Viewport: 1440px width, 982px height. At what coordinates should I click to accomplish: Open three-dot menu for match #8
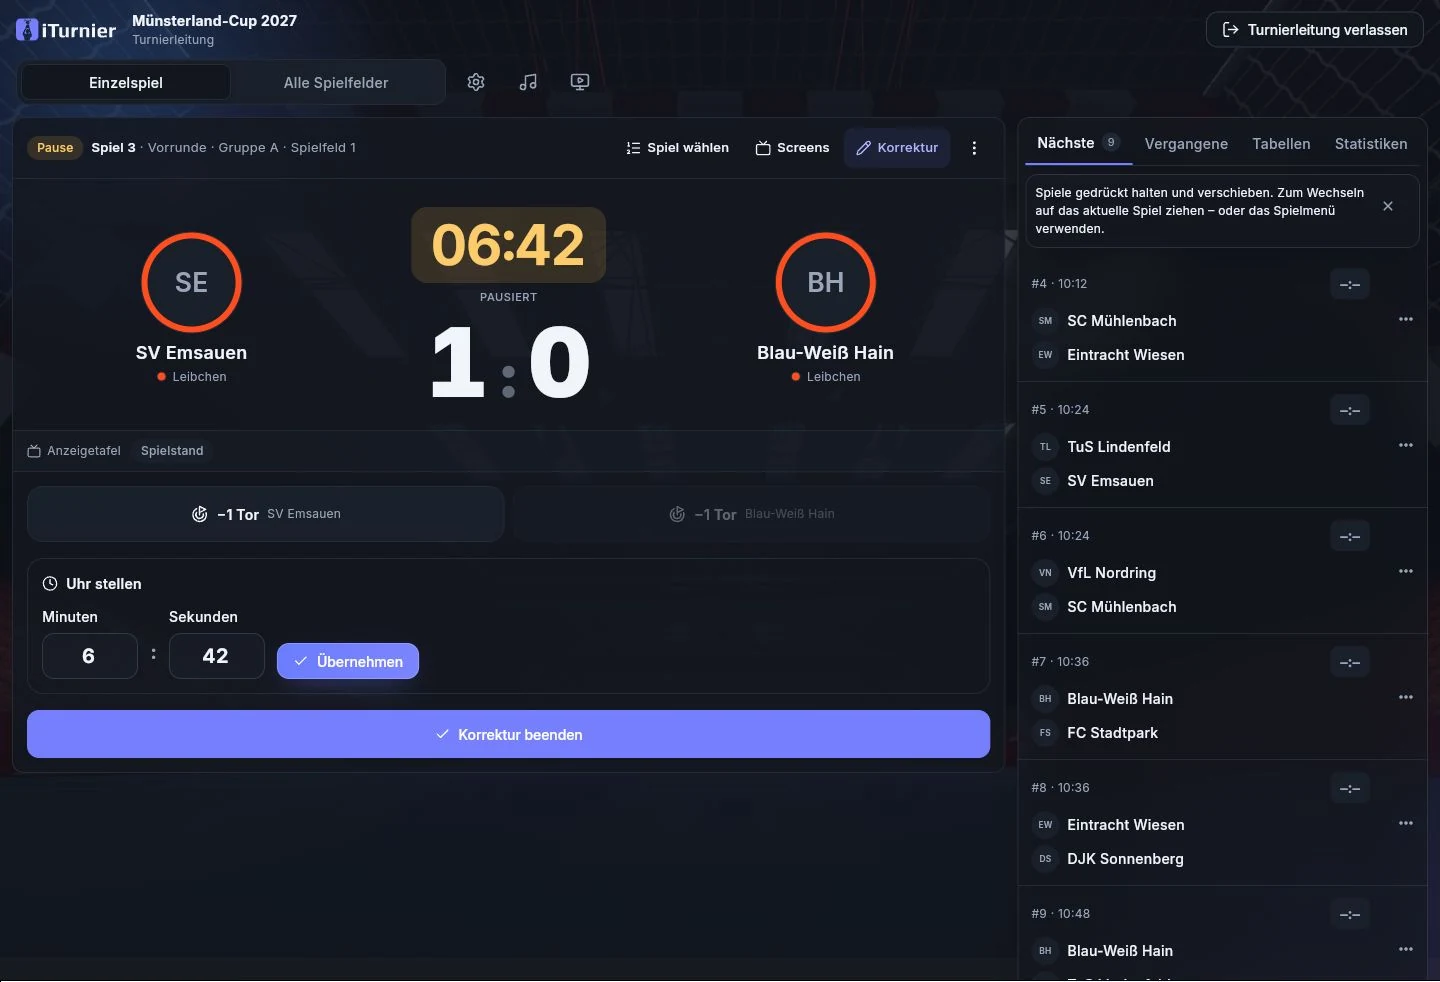(x=1406, y=823)
